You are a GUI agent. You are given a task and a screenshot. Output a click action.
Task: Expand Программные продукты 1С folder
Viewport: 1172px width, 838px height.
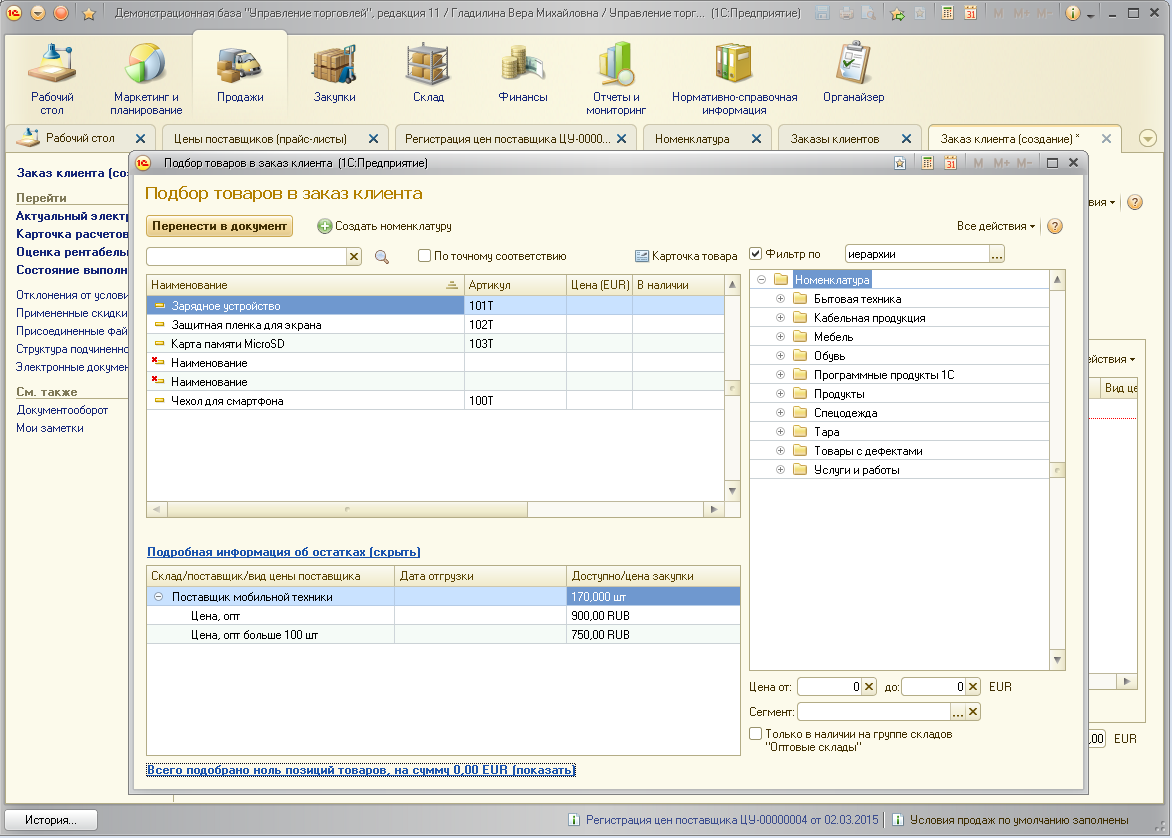(780, 375)
